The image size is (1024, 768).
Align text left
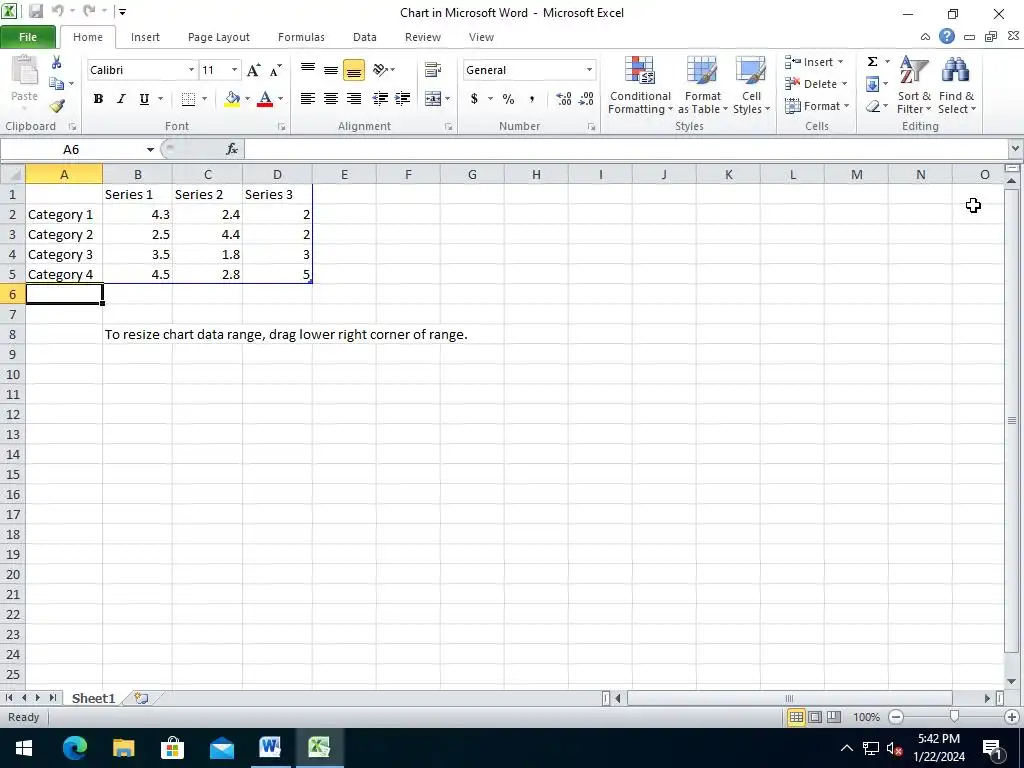[308, 99]
